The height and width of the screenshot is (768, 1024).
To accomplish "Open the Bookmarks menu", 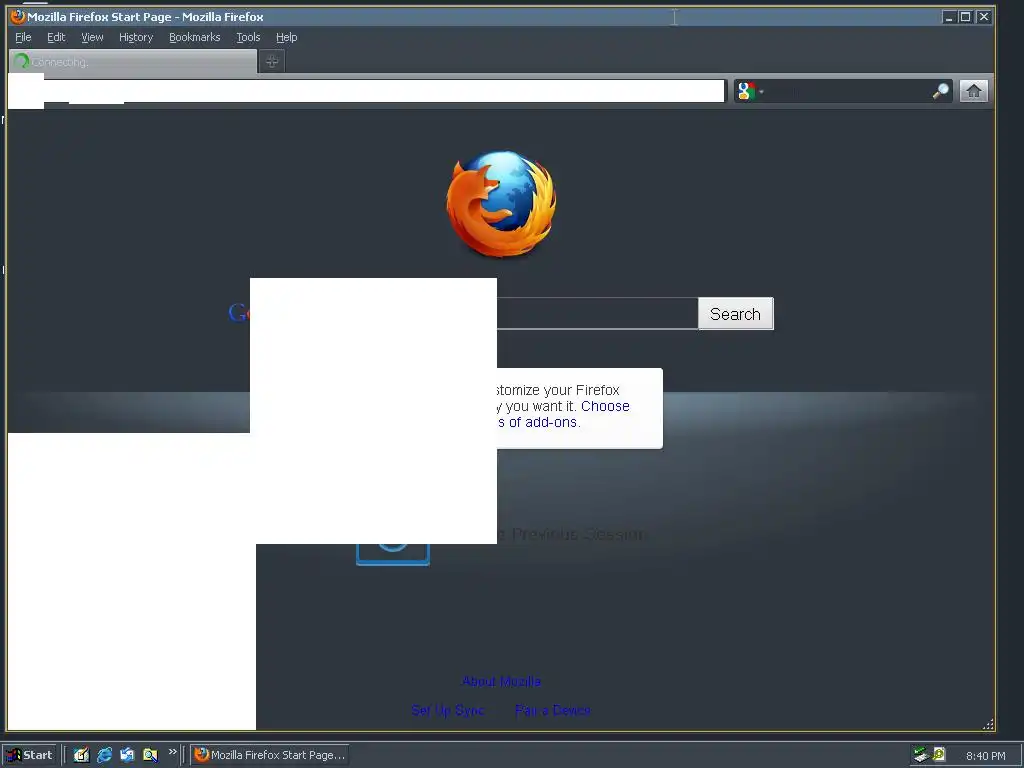I will (195, 37).
